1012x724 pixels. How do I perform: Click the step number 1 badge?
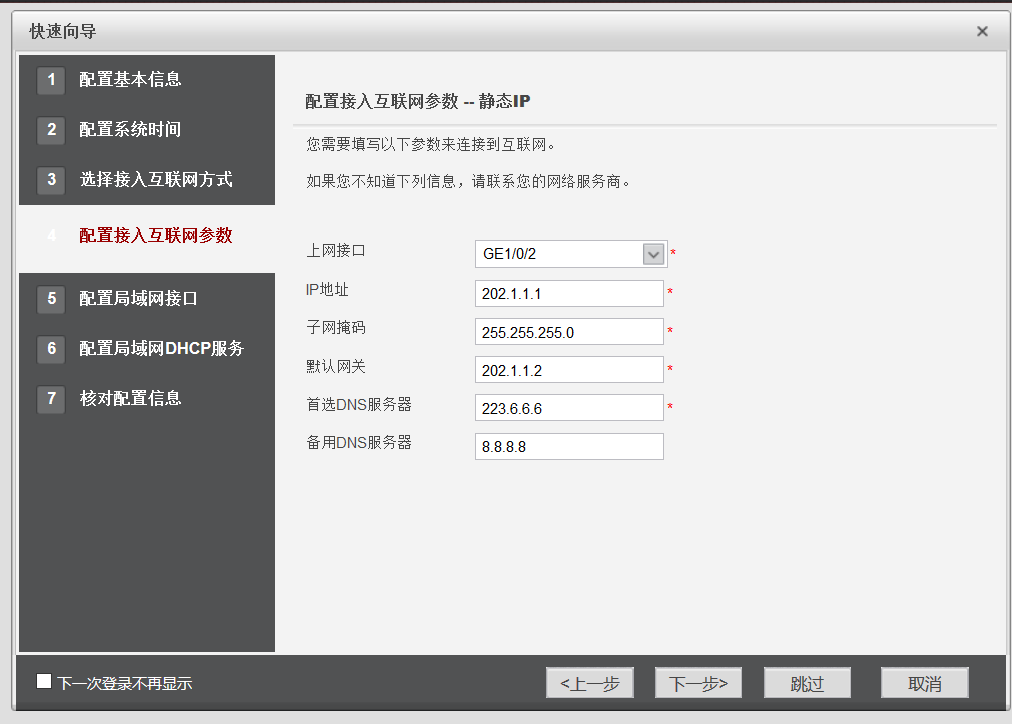(x=51, y=81)
